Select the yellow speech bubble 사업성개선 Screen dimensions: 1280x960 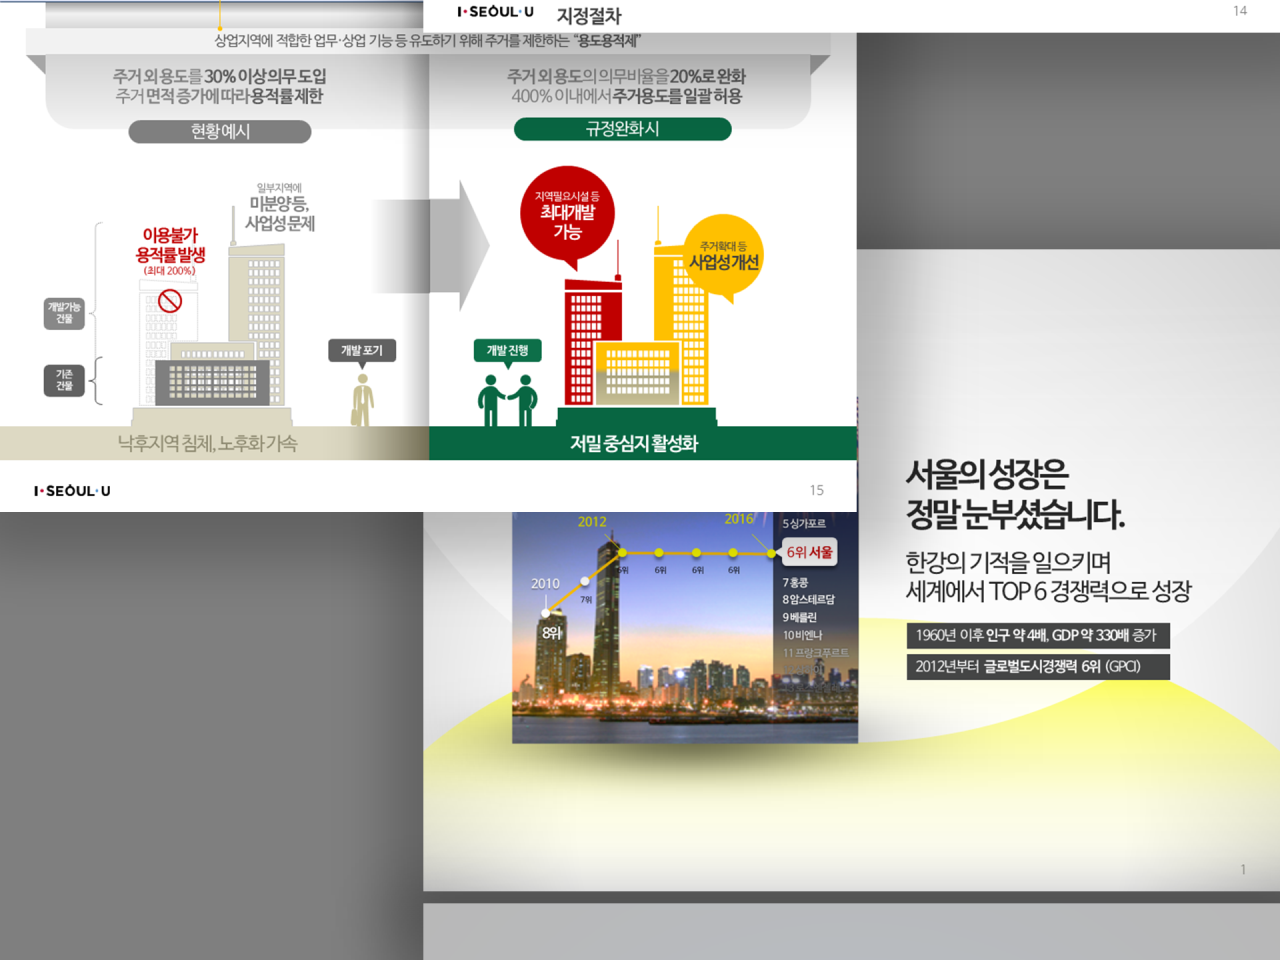724,257
